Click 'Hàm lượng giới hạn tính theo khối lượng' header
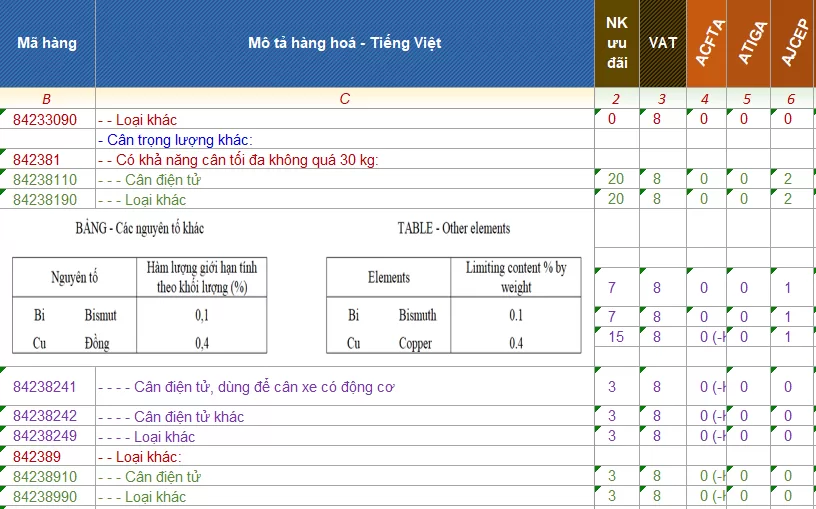Image resolution: width=816 pixels, height=509 pixels. tap(202, 277)
